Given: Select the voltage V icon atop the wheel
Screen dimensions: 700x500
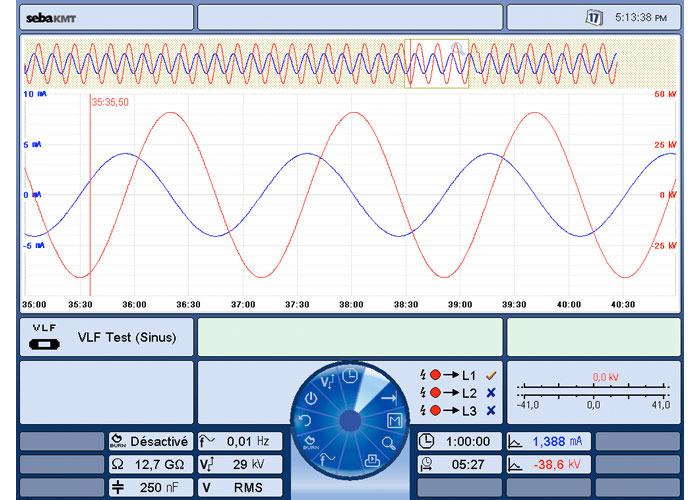Looking at the screenshot, I should pos(328,381).
